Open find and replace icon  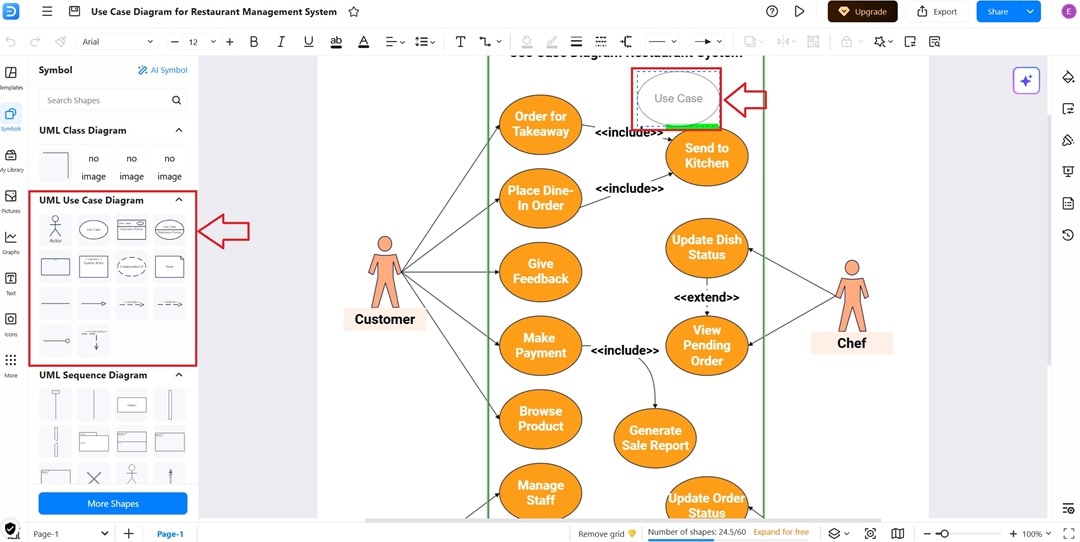pyautogui.click(x=935, y=42)
